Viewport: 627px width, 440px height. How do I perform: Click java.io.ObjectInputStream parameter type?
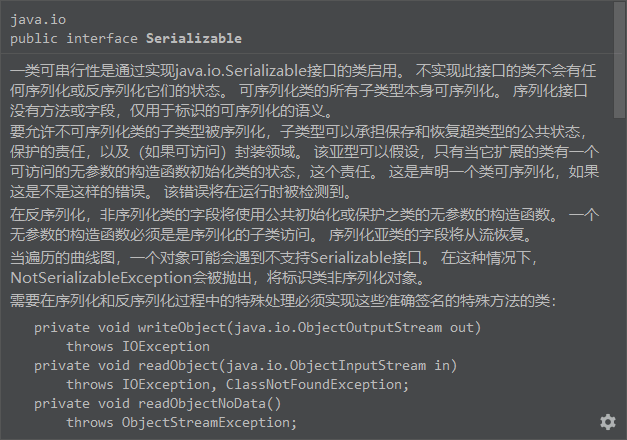point(326,366)
